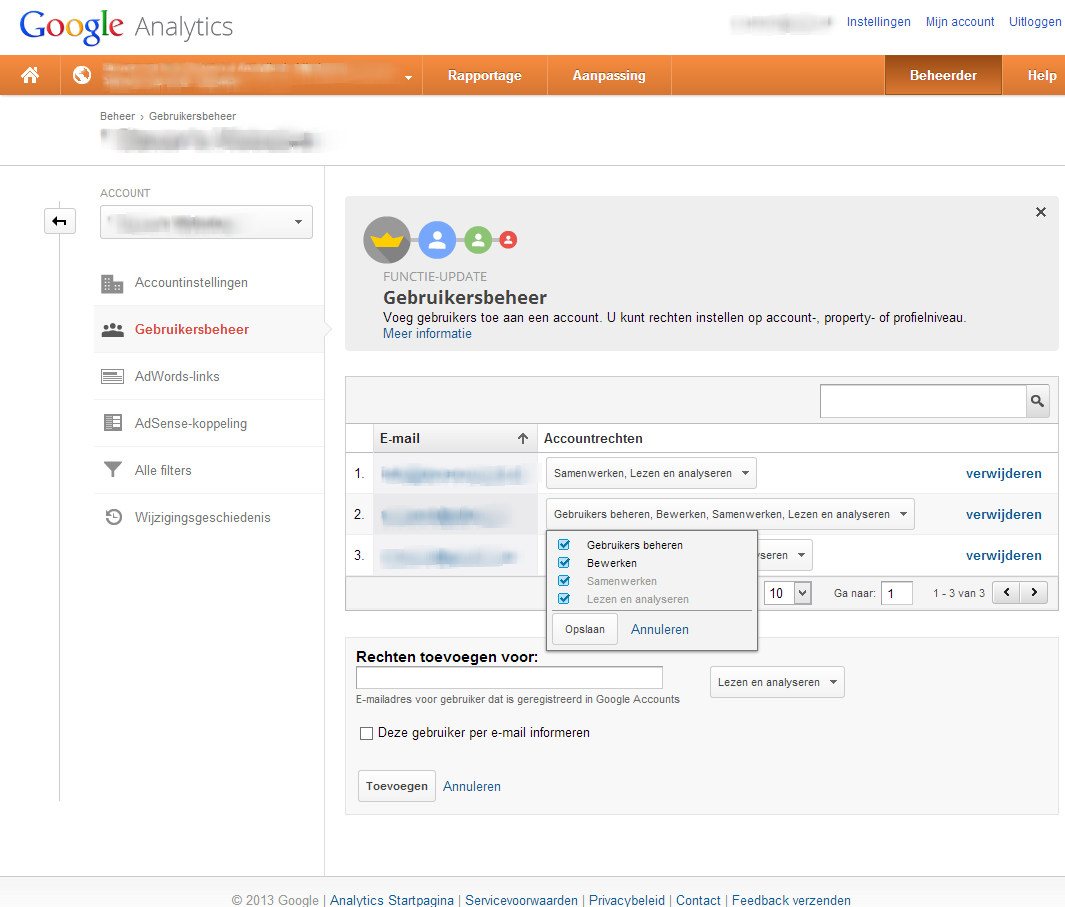Click the Opslaan button
The width and height of the screenshot is (1065, 907).
[584, 629]
